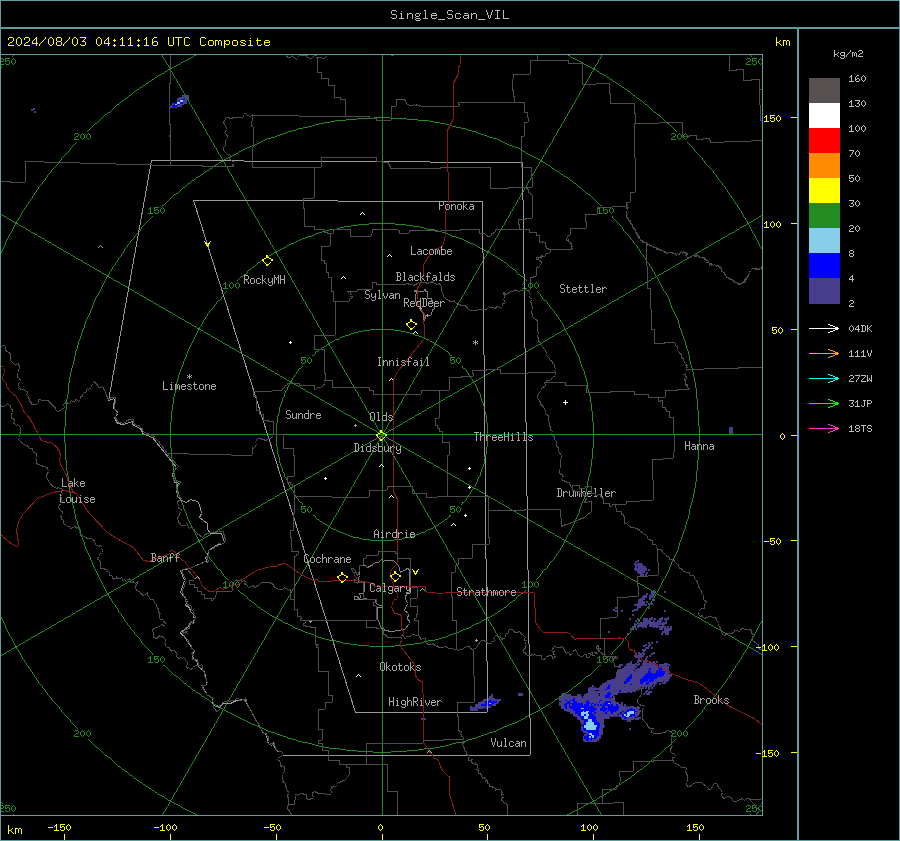Image resolution: width=900 pixels, height=841 pixels.
Task: Click the Lake Louise label
Action: (77, 491)
